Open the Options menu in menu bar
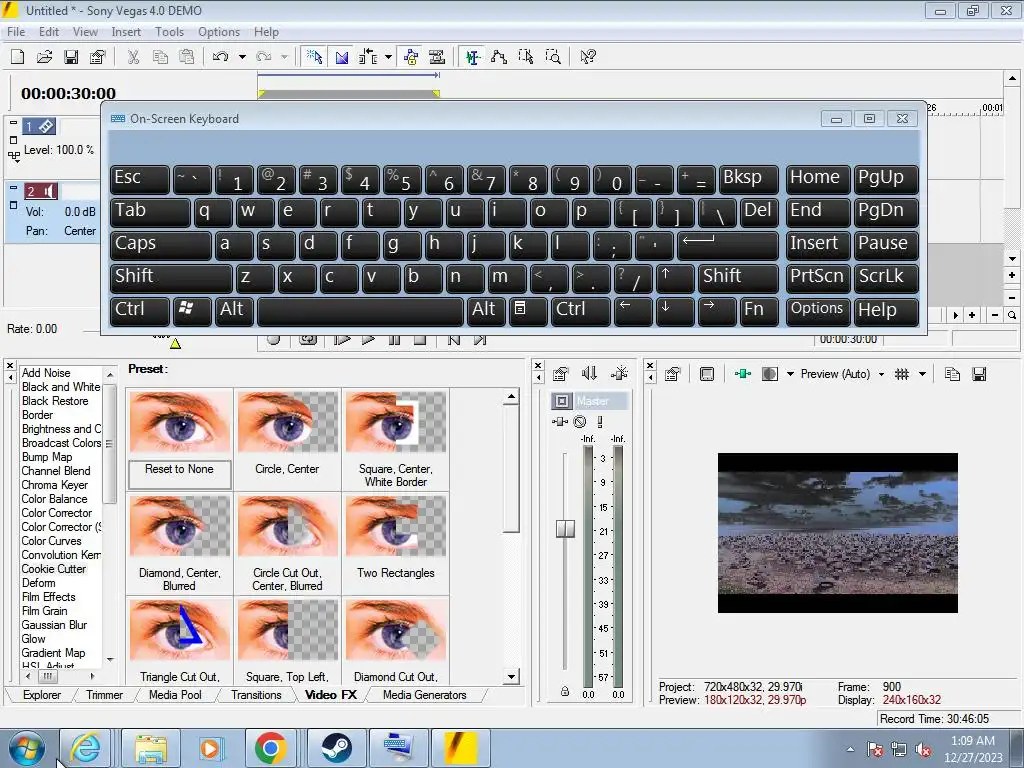The height and width of the screenshot is (768, 1024). pyautogui.click(x=219, y=31)
